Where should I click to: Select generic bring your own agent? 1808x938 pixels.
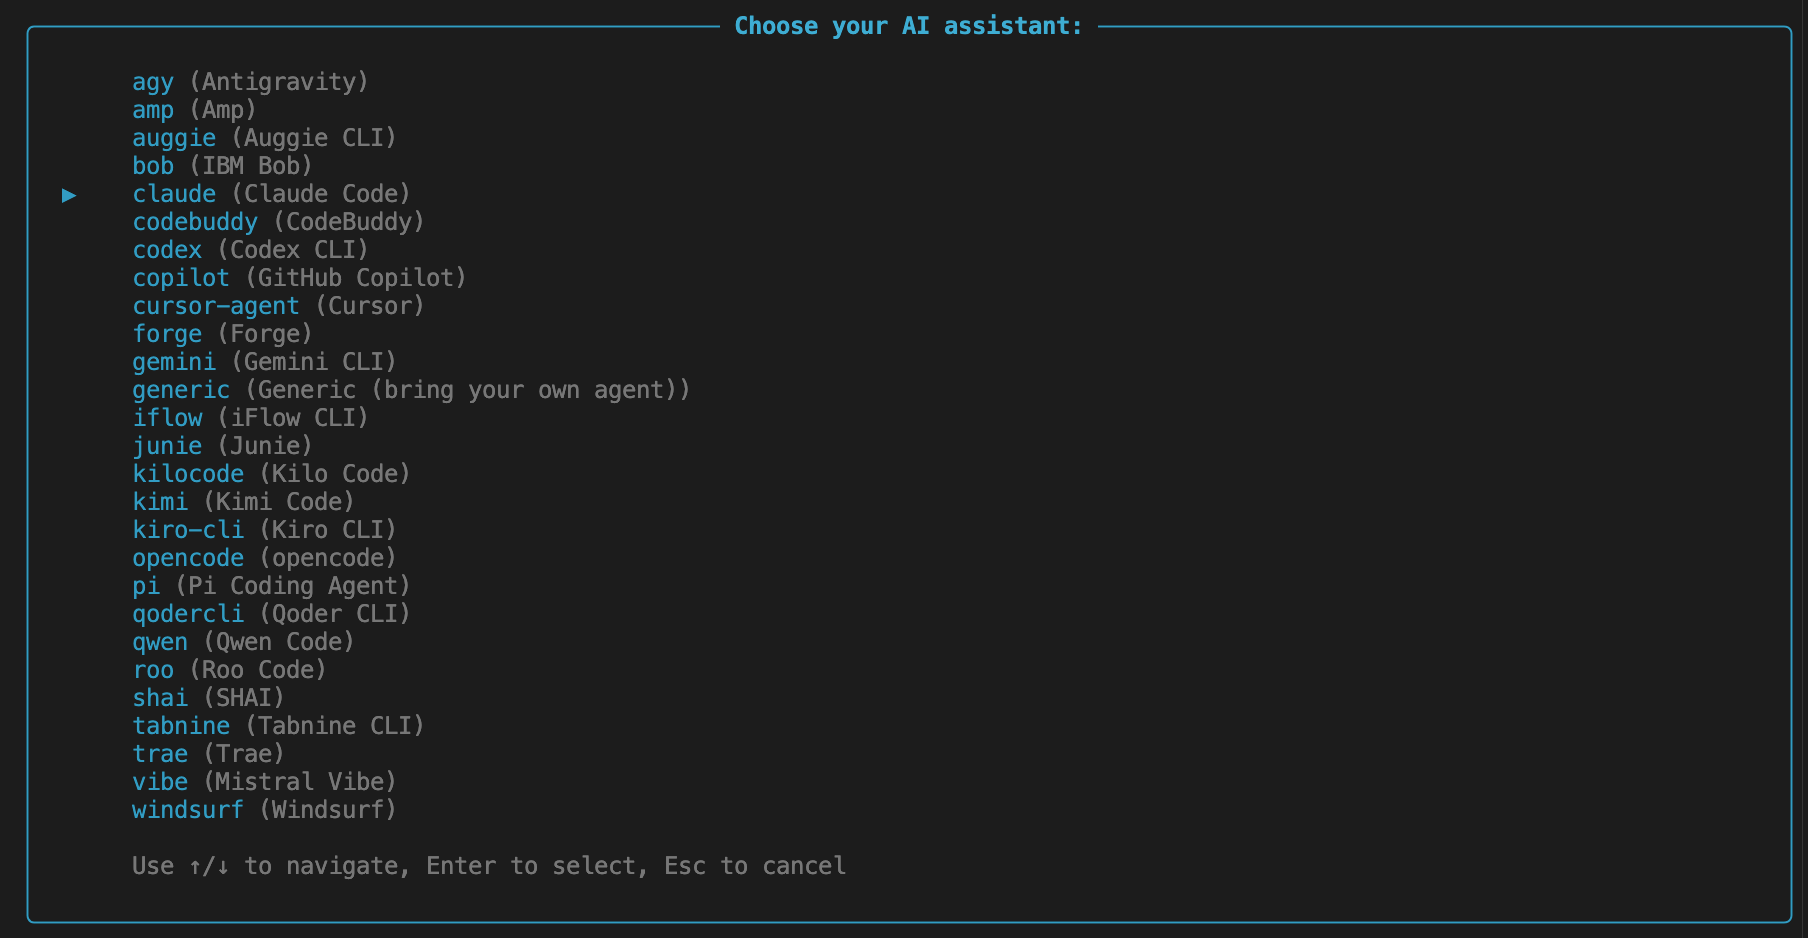point(411,390)
